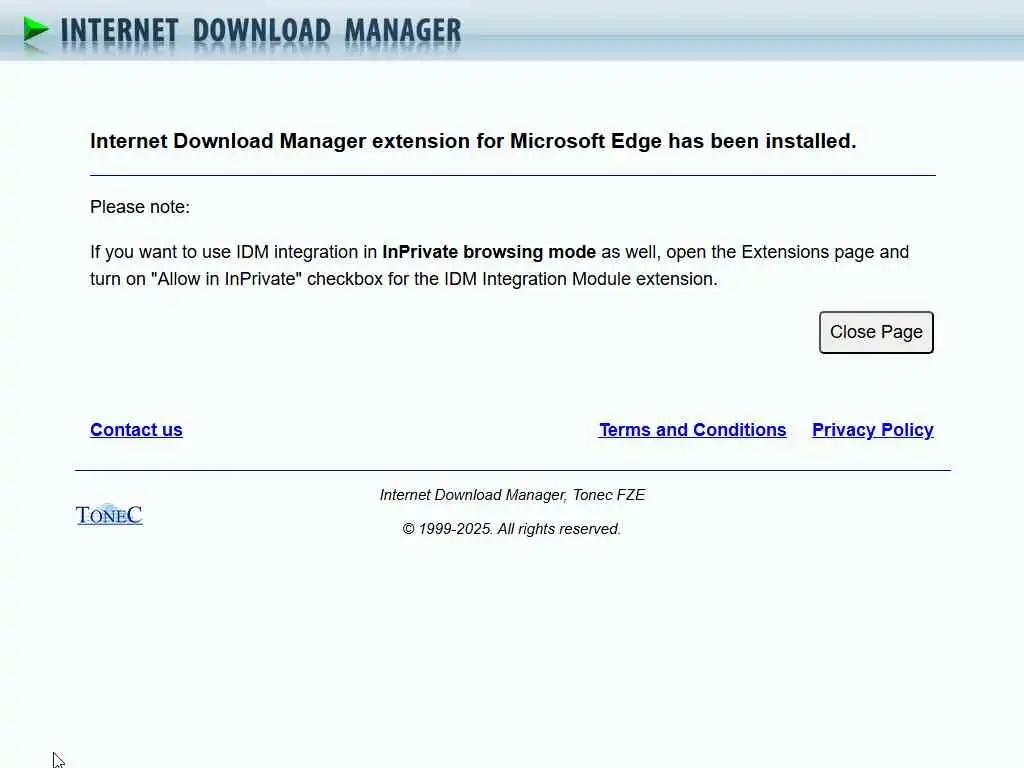
Task: Click the extension installed heading text
Action: [473, 141]
